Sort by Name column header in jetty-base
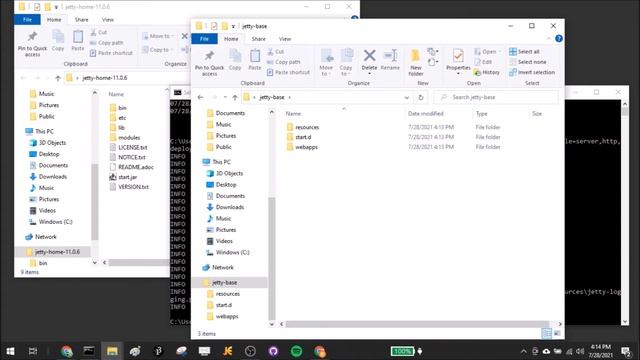The image size is (640, 360). coord(293,114)
